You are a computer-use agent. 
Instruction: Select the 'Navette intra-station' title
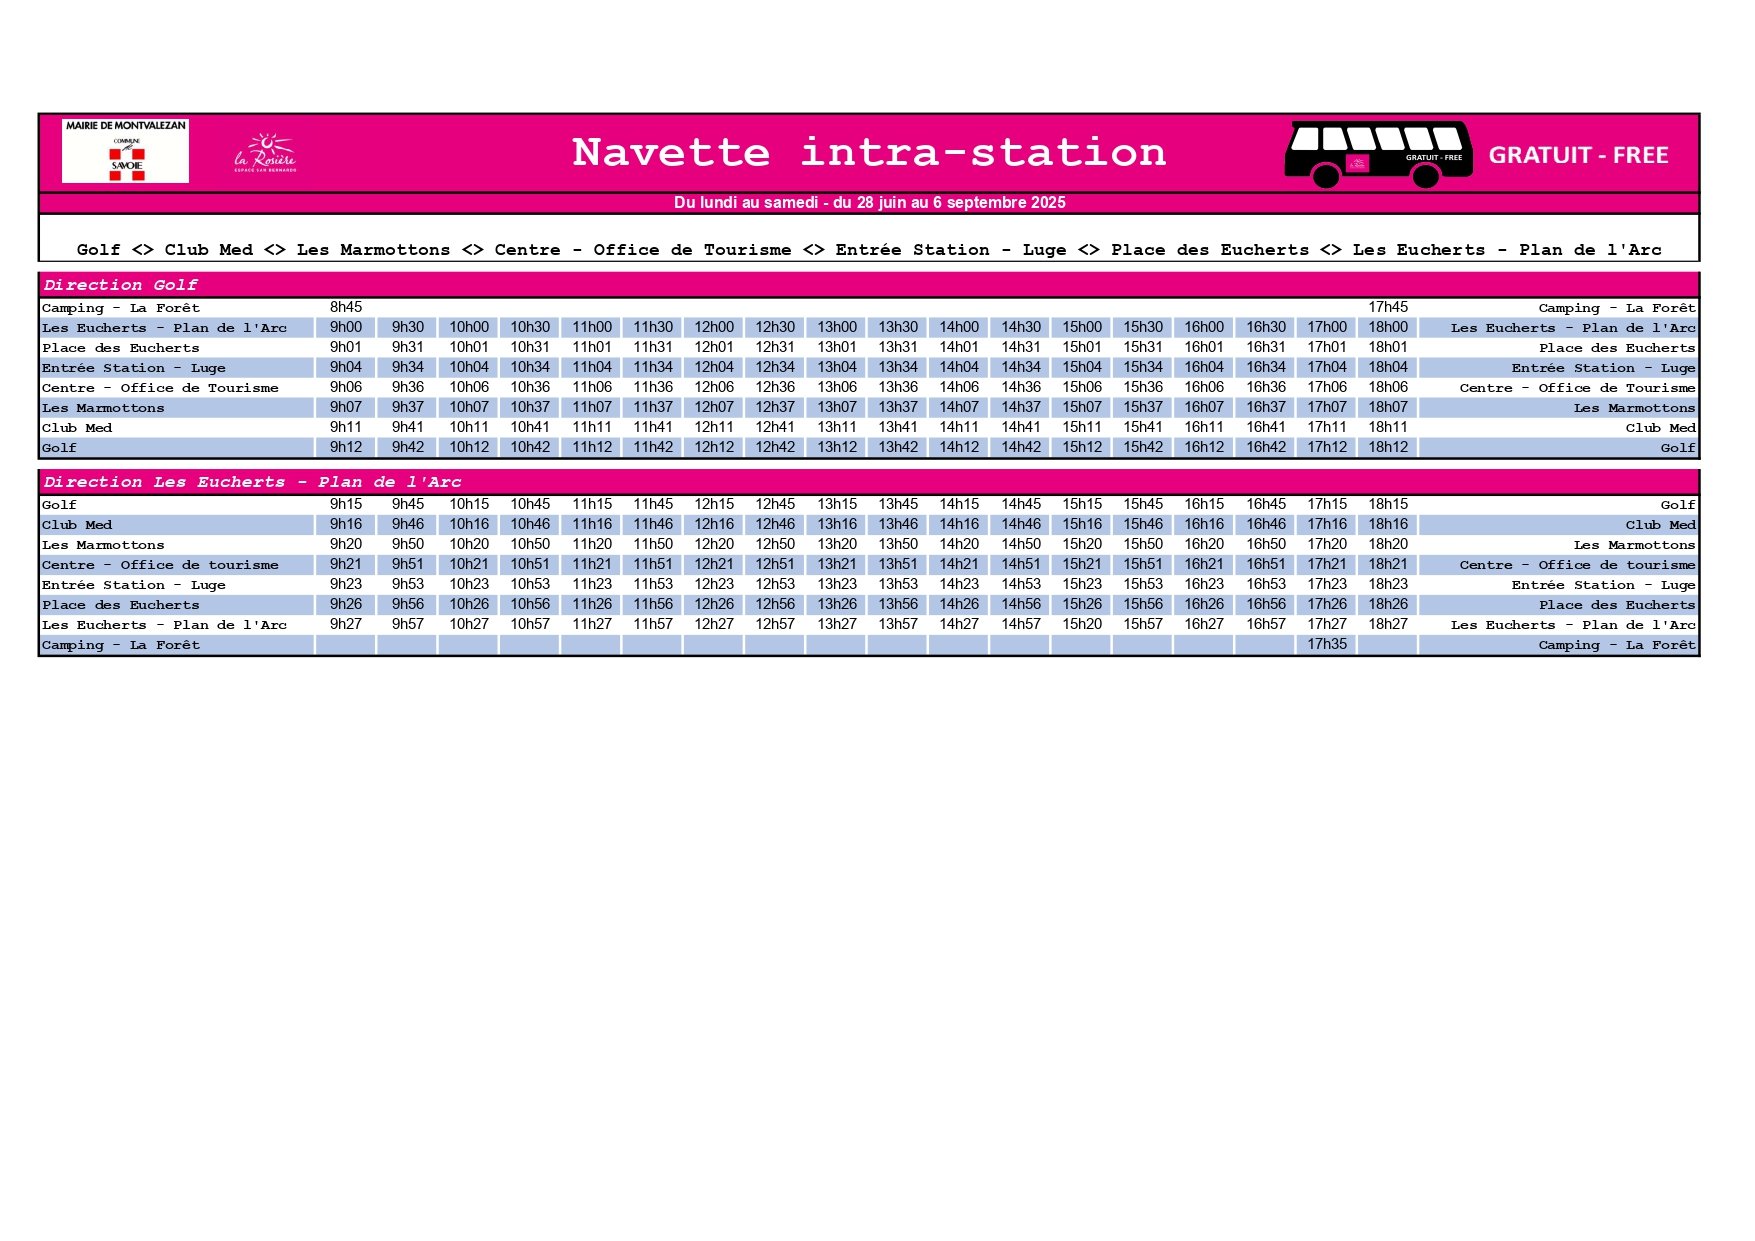pos(869,153)
